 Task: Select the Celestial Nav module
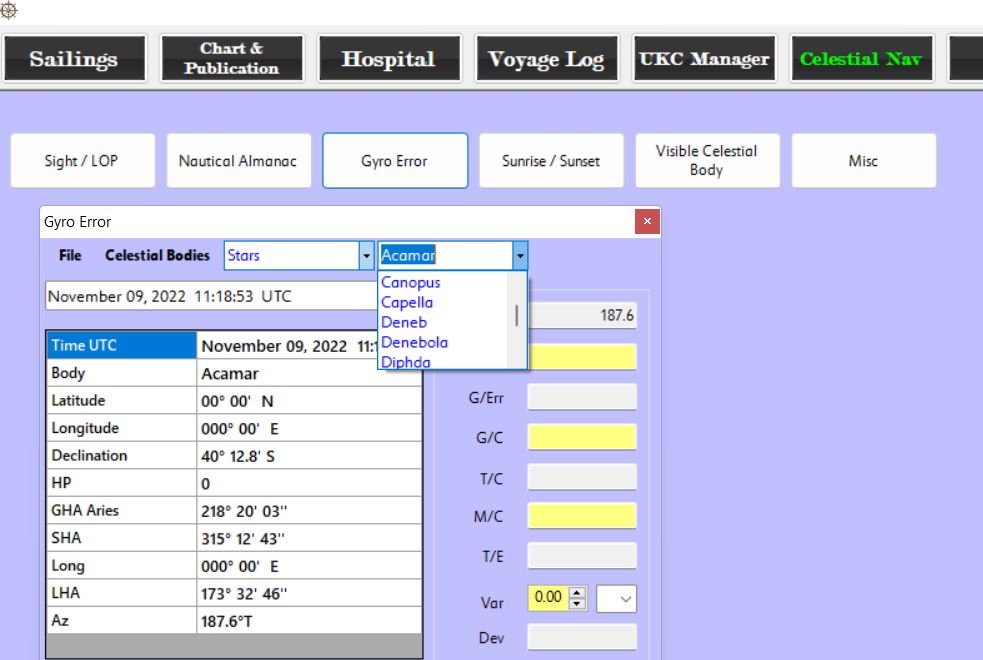tap(861, 59)
